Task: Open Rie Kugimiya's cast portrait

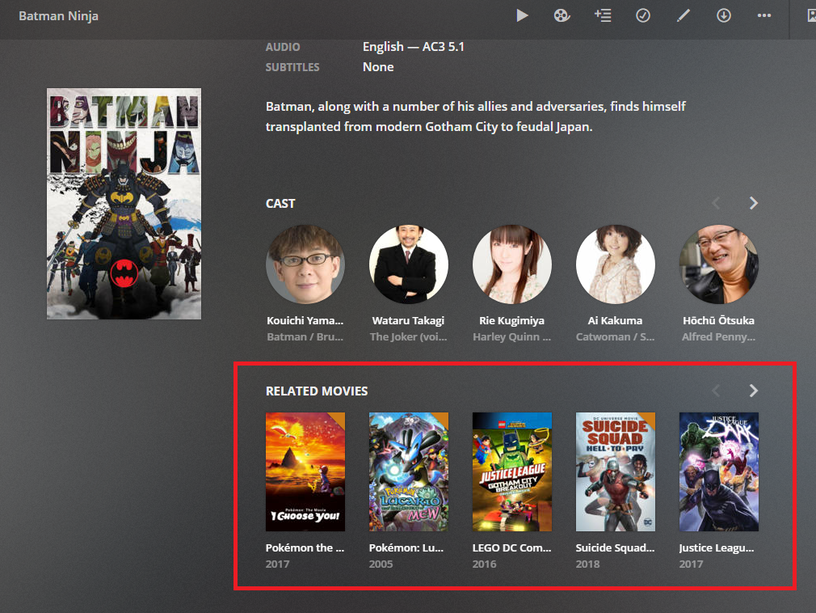Action: (512, 264)
